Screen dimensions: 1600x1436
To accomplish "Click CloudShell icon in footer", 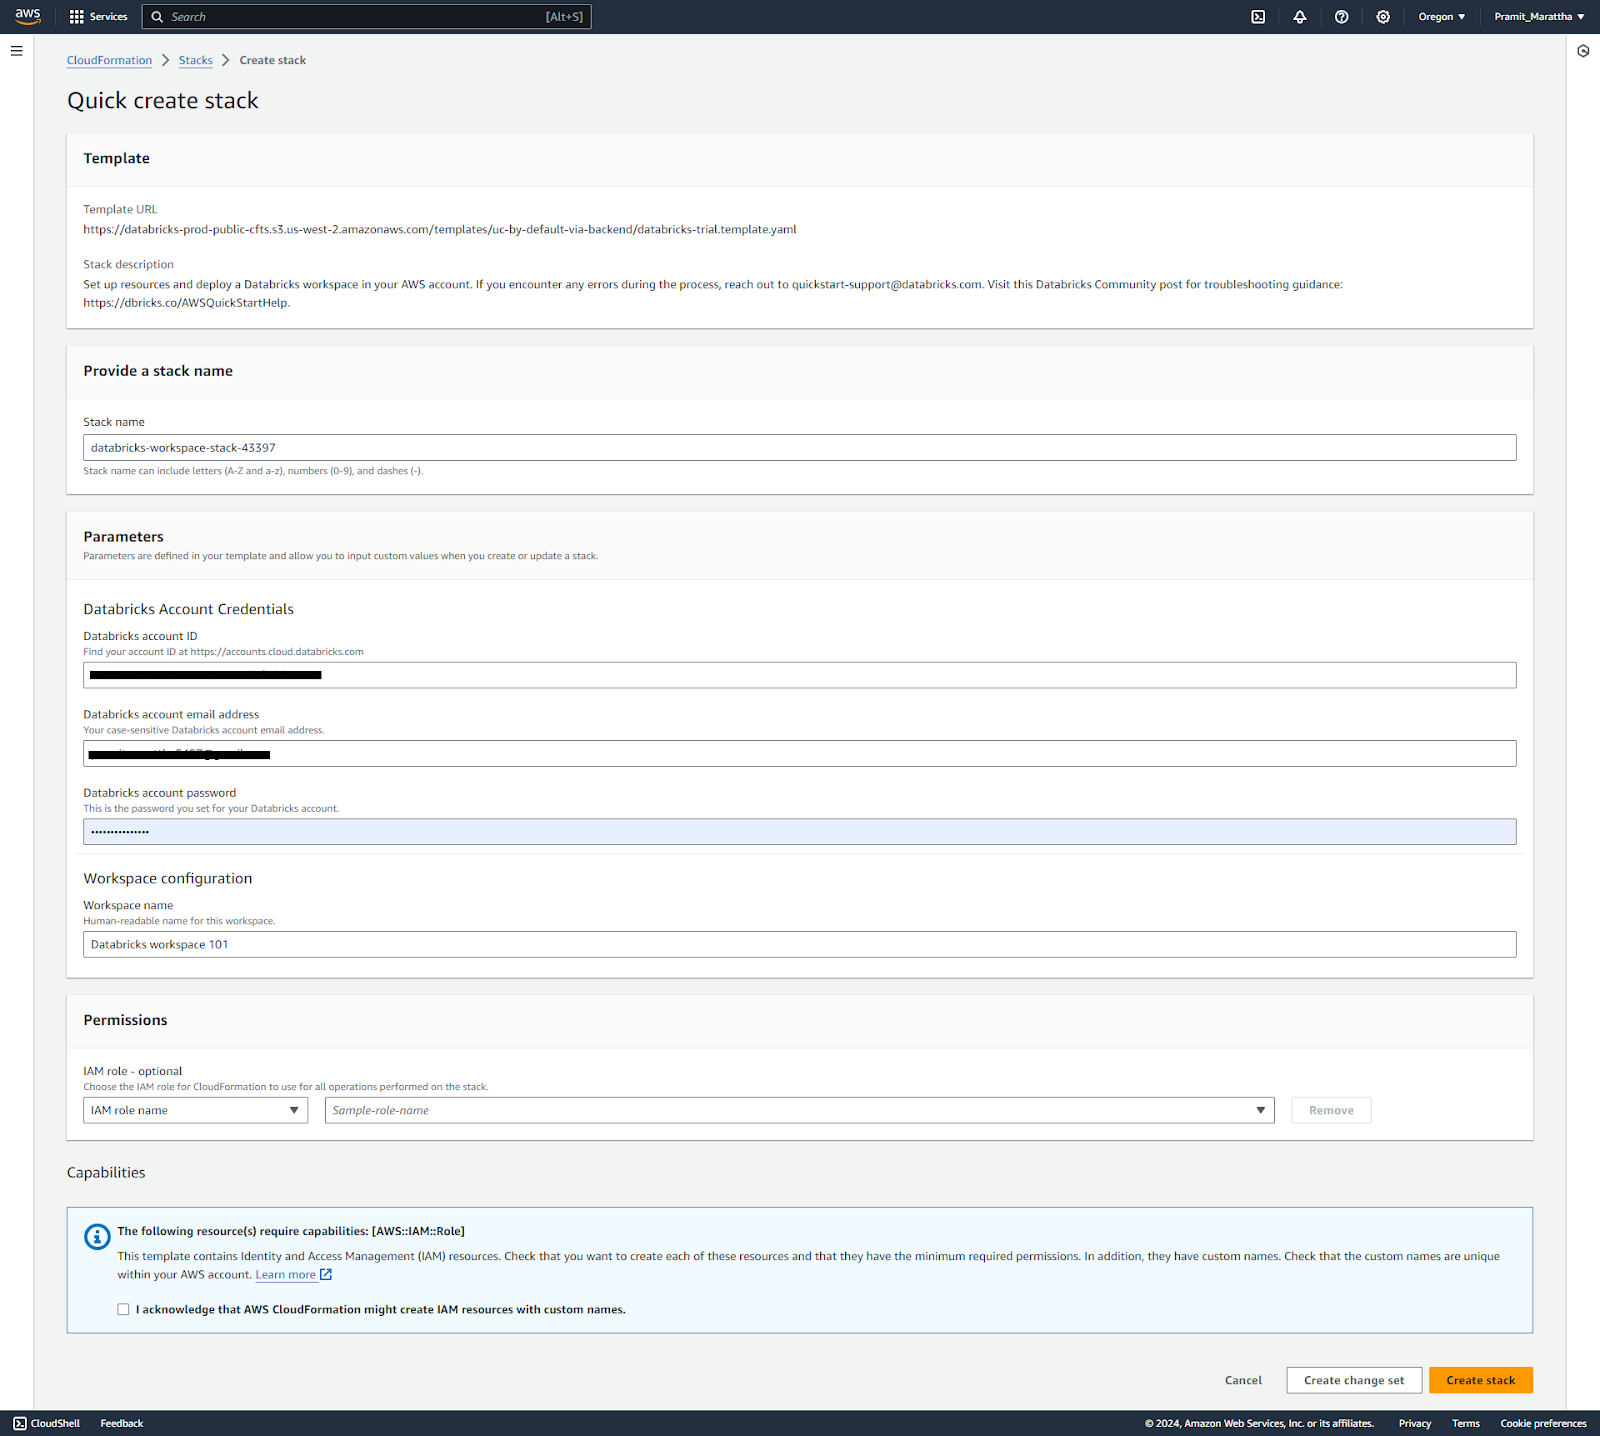I will pos(20,1423).
